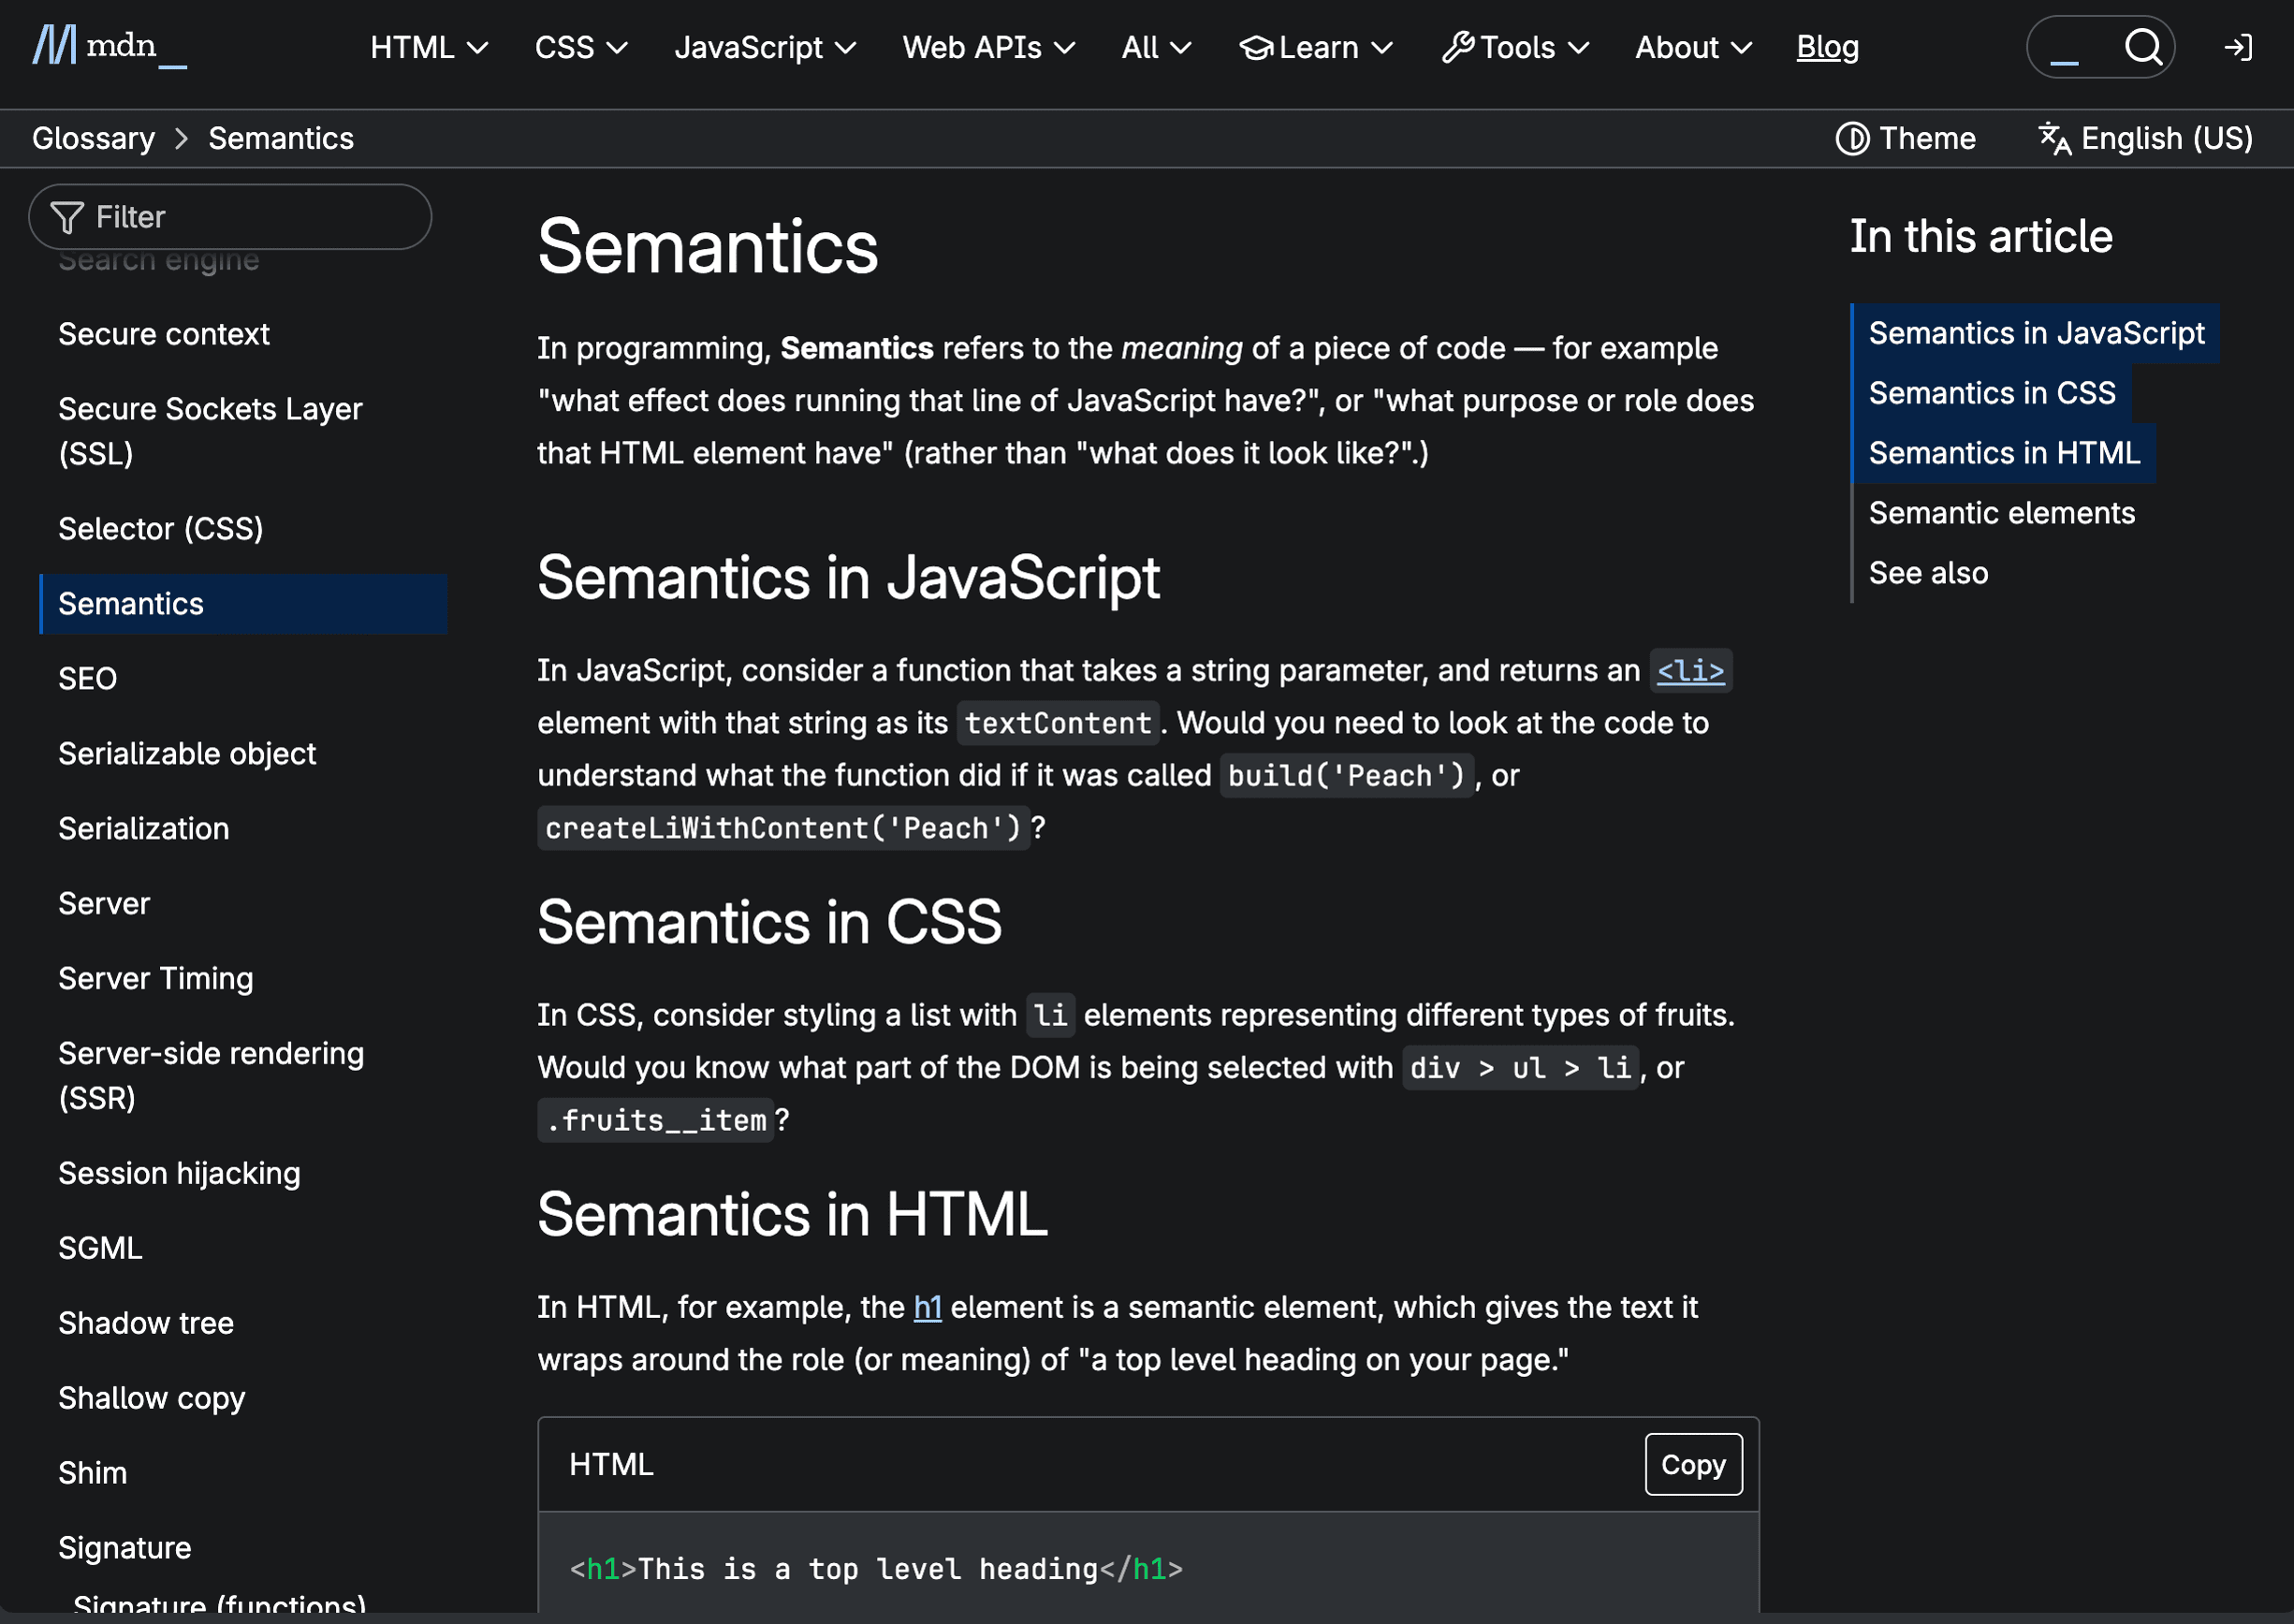The height and width of the screenshot is (1624, 2294).
Task: Expand the JavaScript menu
Action: coord(765,47)
